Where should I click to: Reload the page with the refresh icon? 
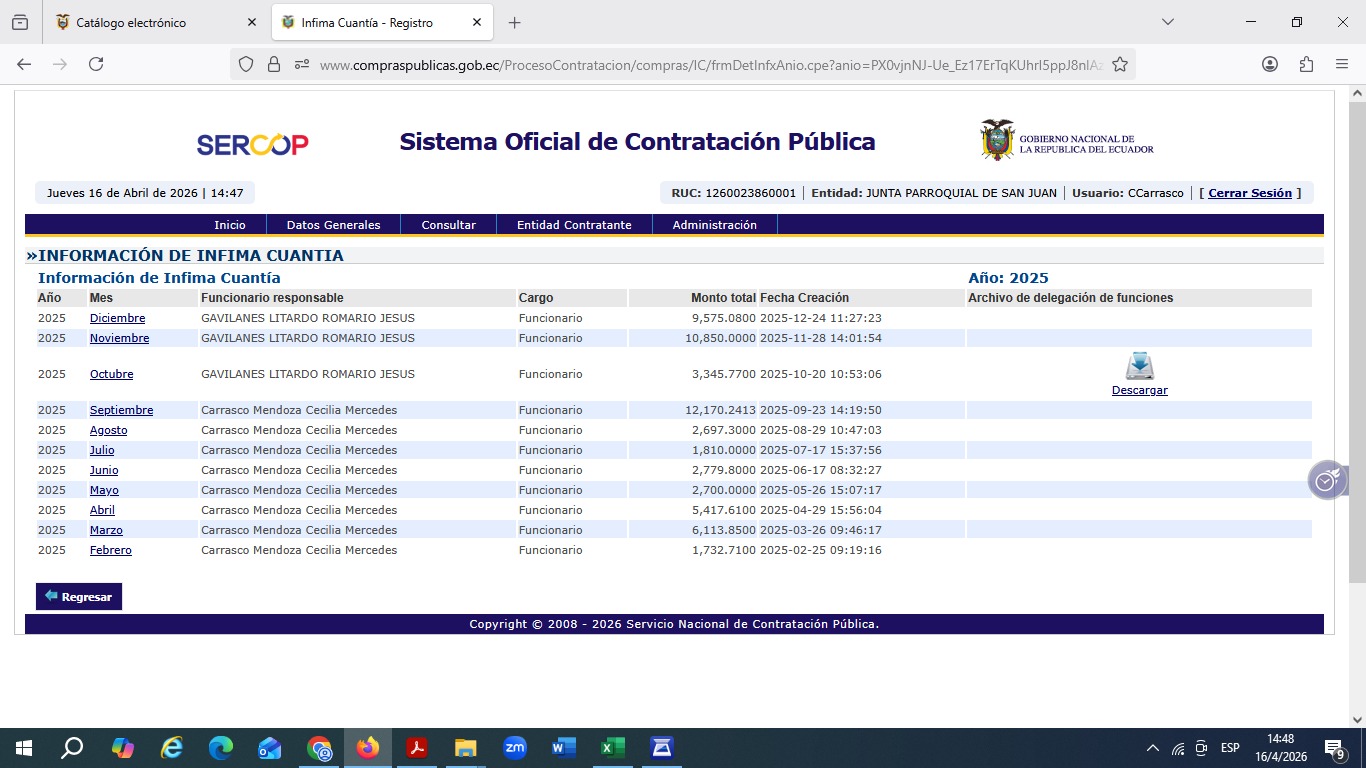click(96, 64)
